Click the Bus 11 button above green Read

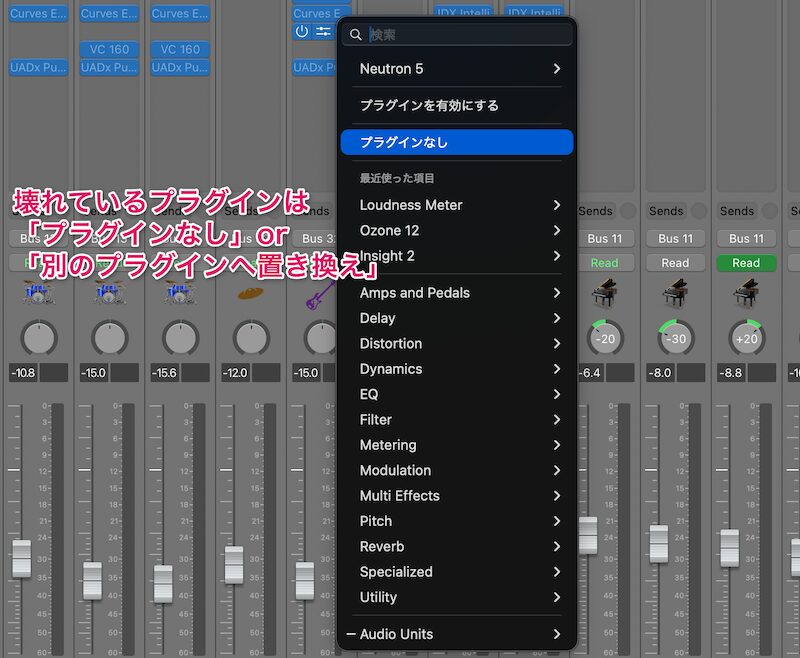coord(746,238)
